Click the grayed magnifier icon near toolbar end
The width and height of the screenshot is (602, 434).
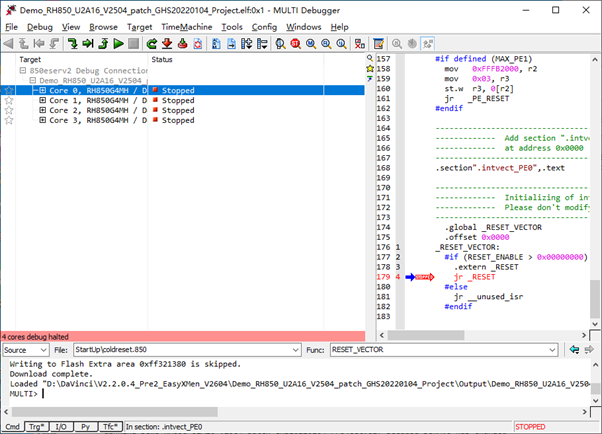pos(397,43)
